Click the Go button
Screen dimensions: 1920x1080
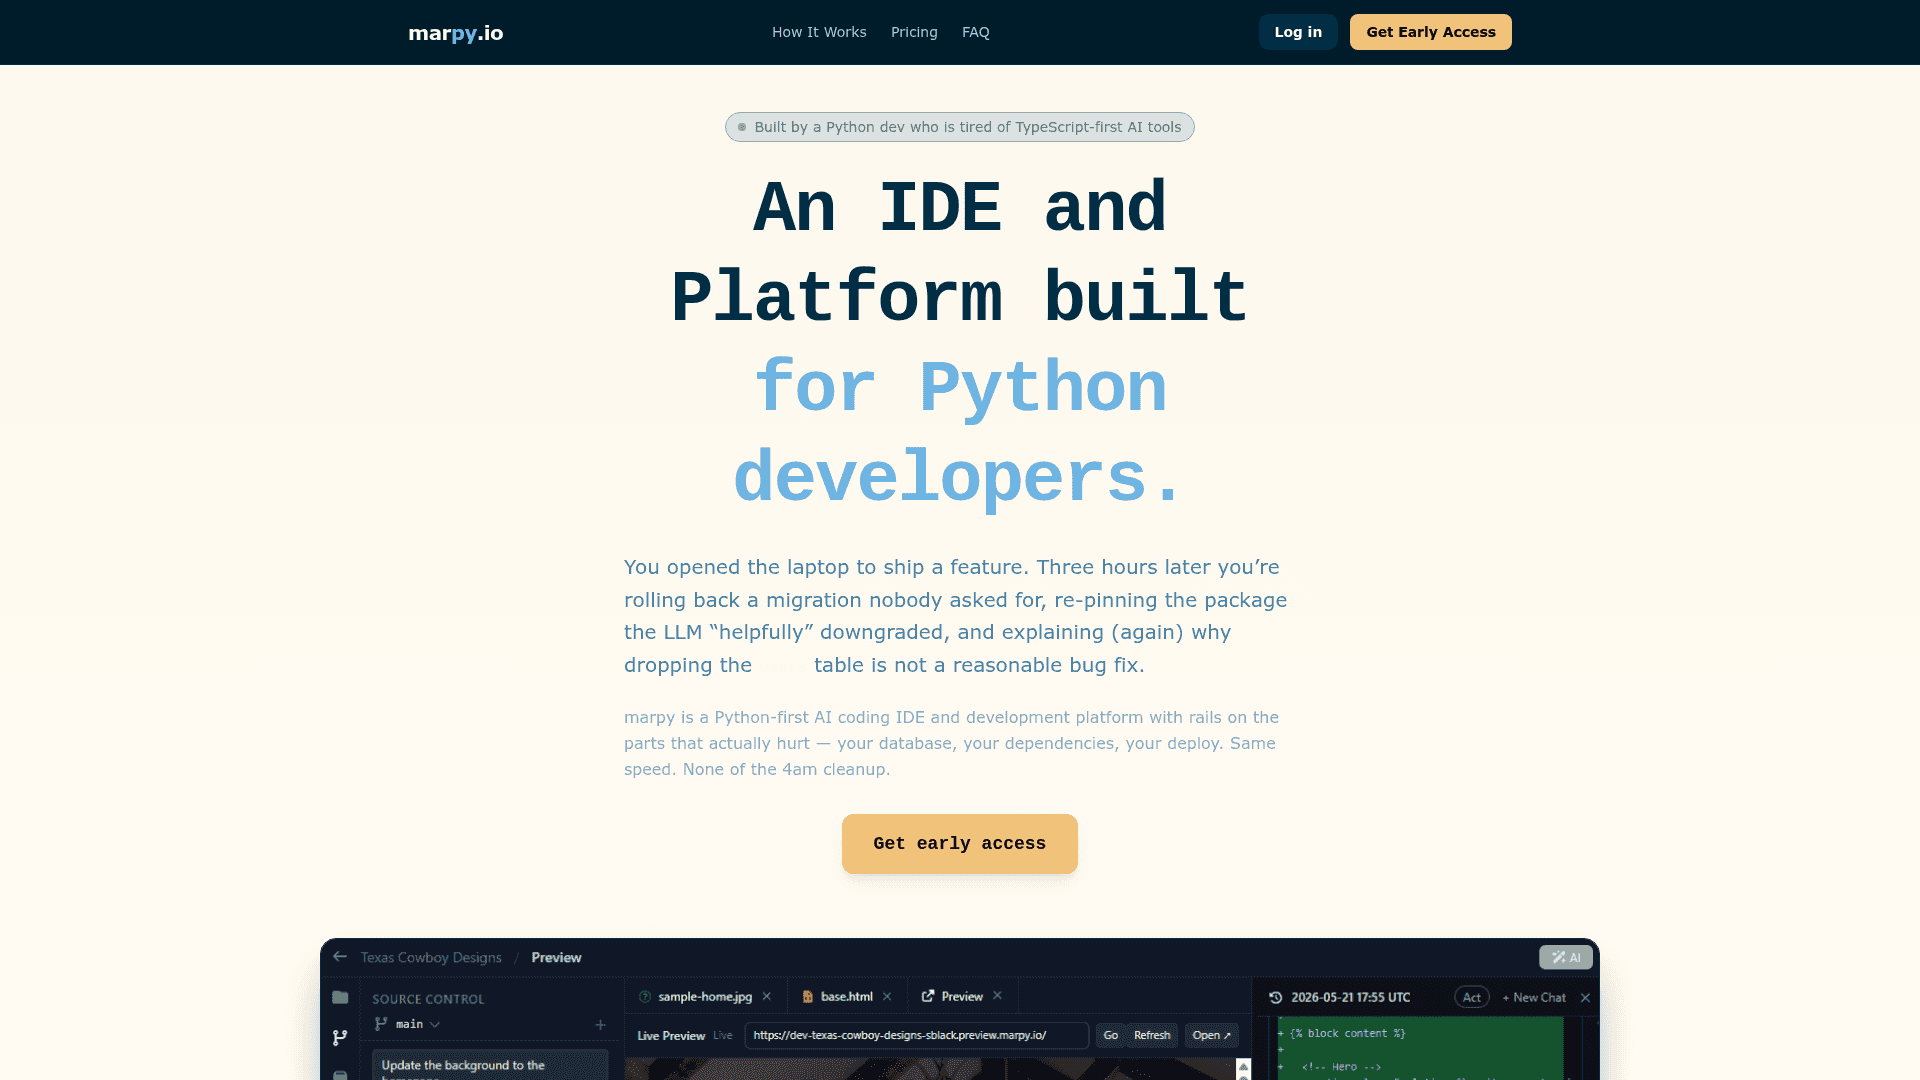1111,1036
